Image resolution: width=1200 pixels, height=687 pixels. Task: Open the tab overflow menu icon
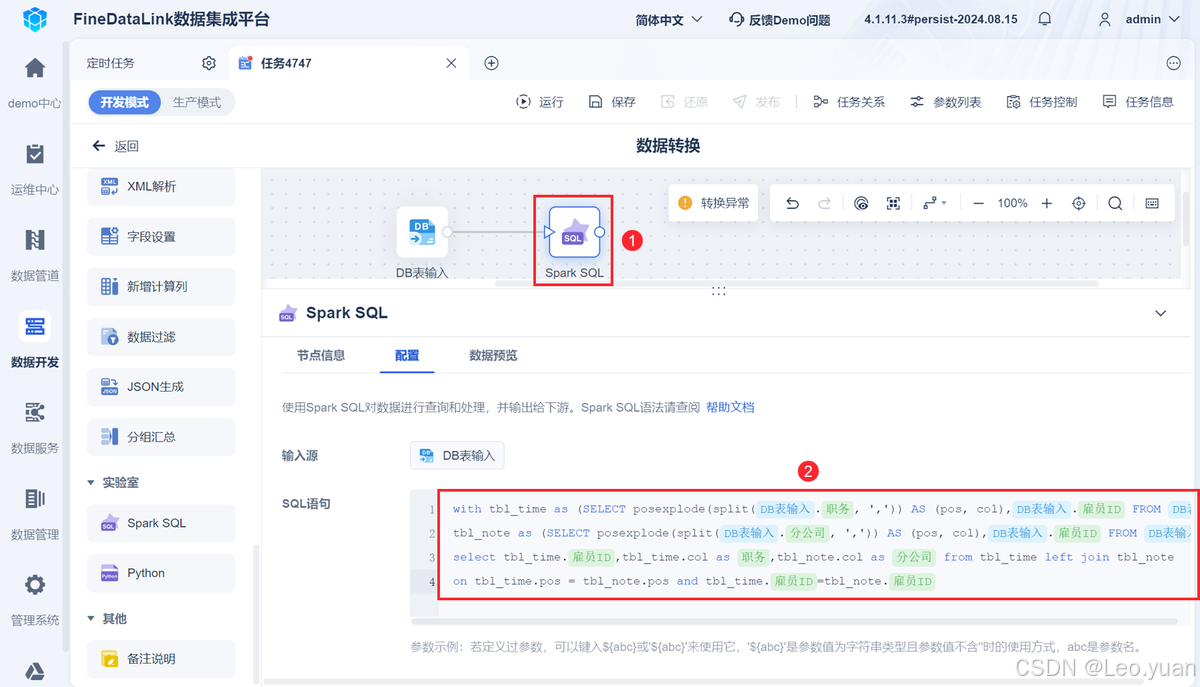click(1174, 63)
